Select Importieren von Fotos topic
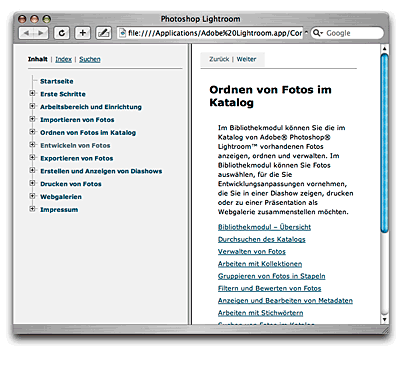The width and height of the screenshot is (400, 370). coord(77,120)
